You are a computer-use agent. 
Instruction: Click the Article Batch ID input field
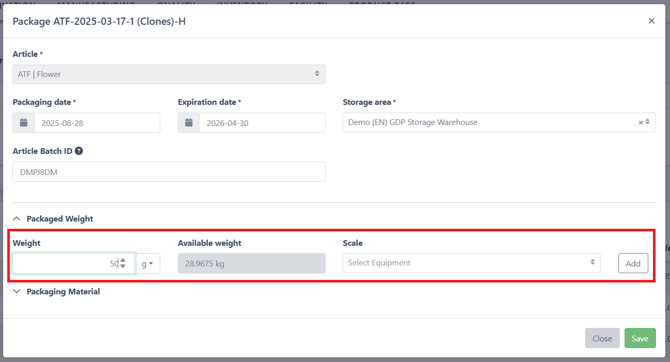coord(169,172)
